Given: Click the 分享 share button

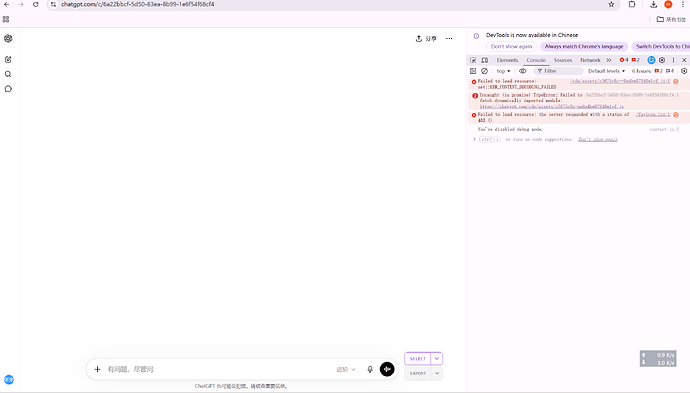Looking at the screenshot, I should point(426,39).
